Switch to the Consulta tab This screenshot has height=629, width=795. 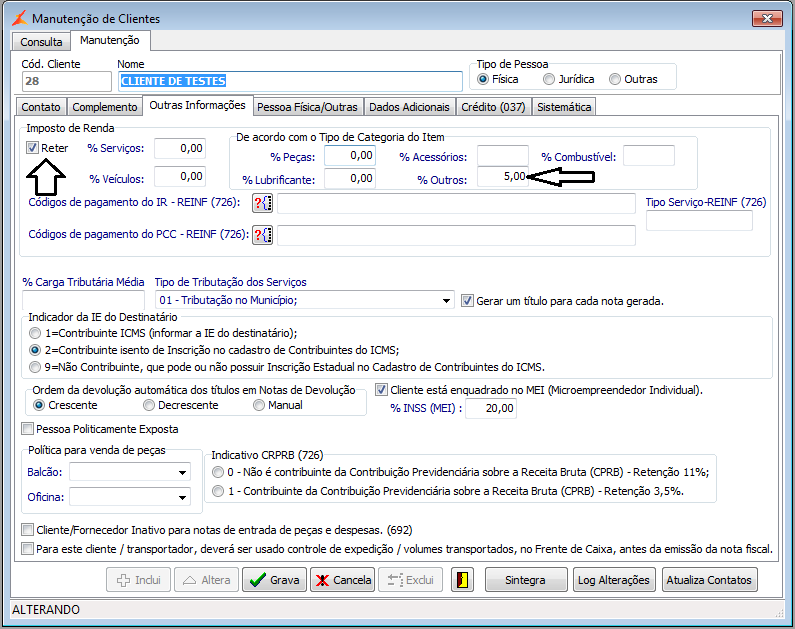[x=41, y=42]
